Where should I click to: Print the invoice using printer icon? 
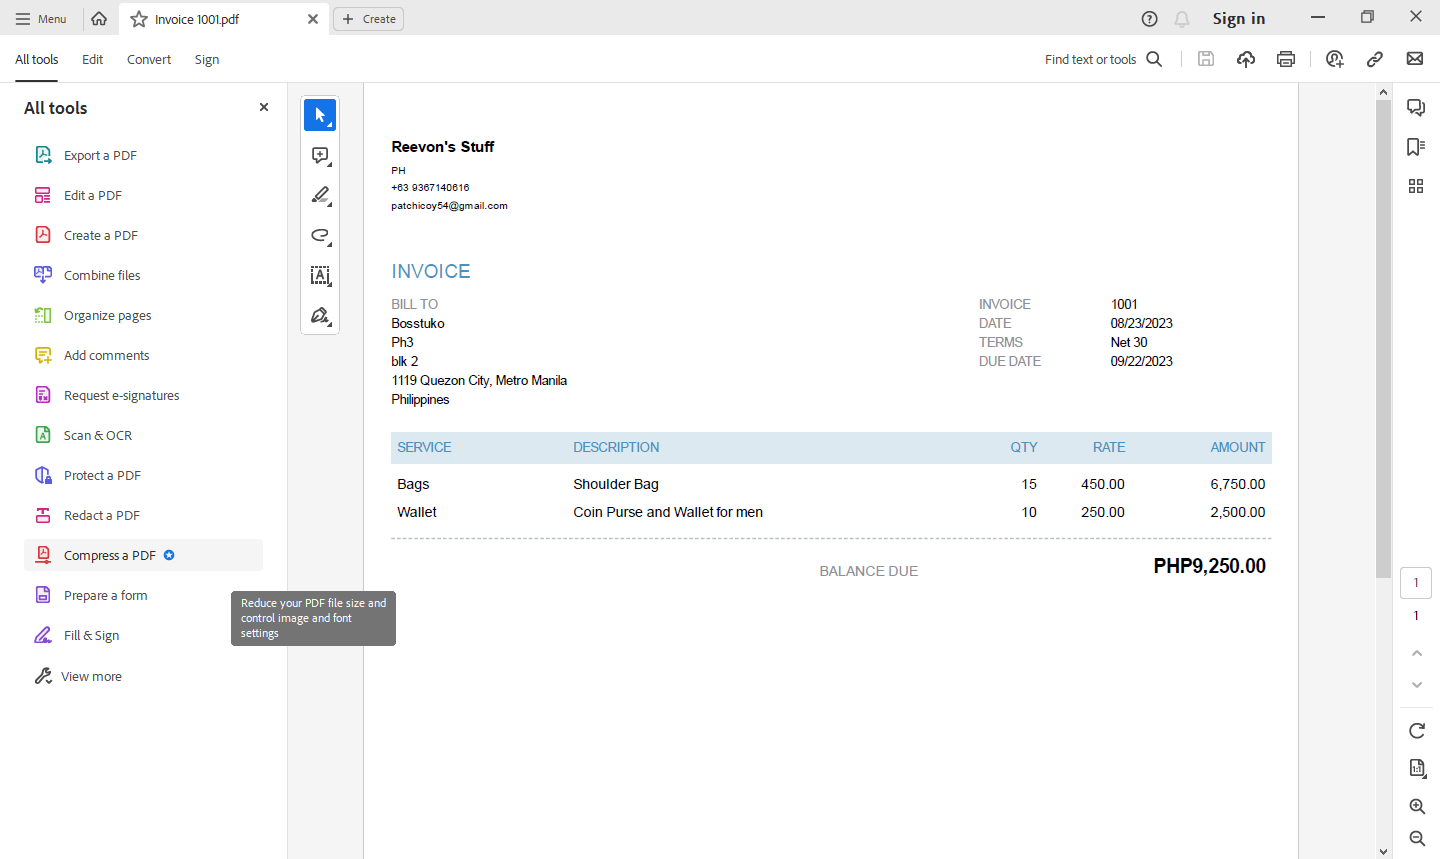point(1286,59)
